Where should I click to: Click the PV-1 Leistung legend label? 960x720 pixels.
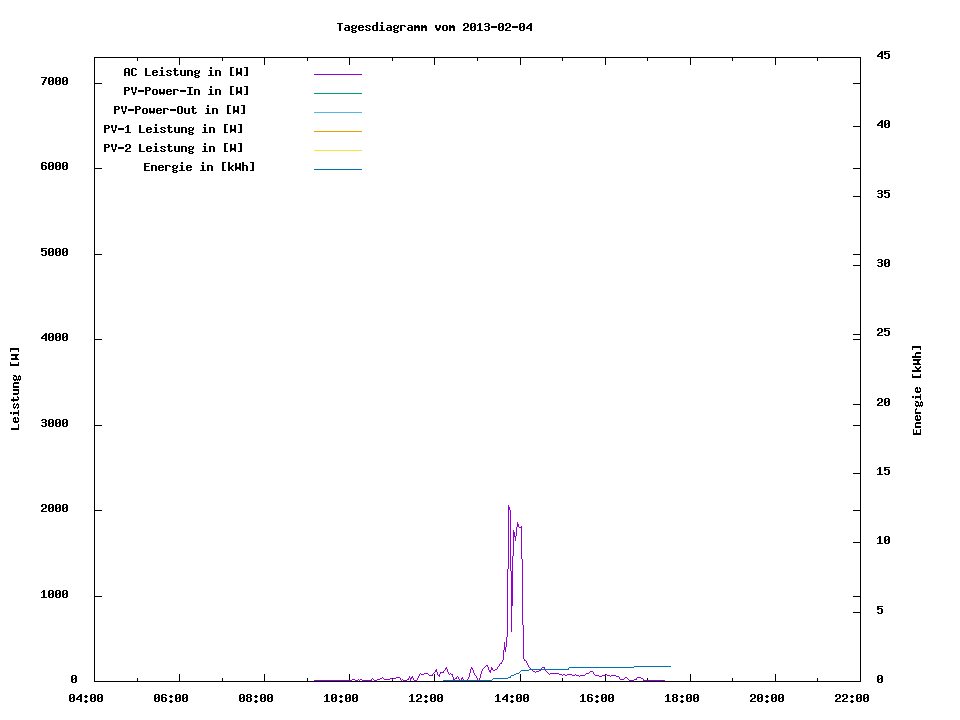pos(173,129)
